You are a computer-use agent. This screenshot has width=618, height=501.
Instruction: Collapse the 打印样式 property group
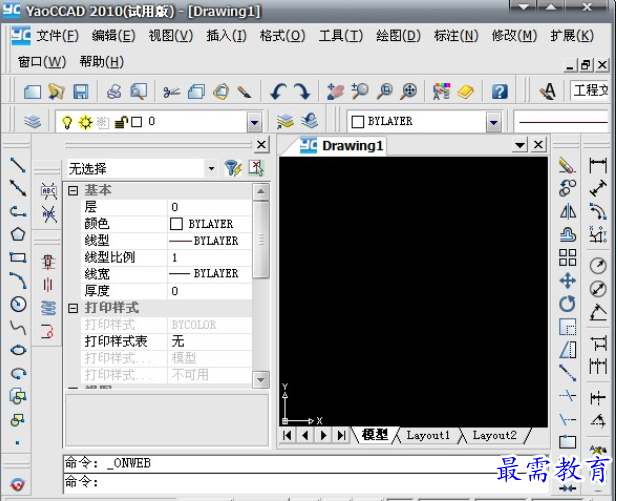click(x=73, y=308)
